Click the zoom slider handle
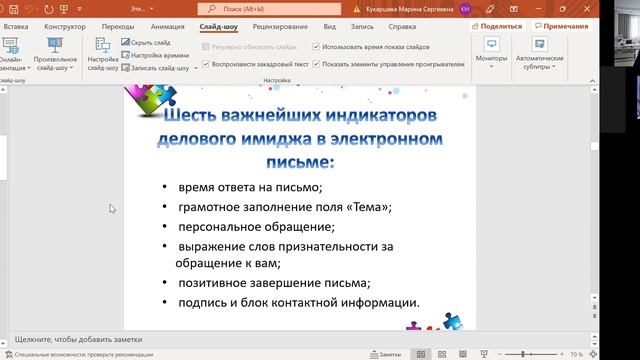Screen dimensions: 640x360 point(523,354)
